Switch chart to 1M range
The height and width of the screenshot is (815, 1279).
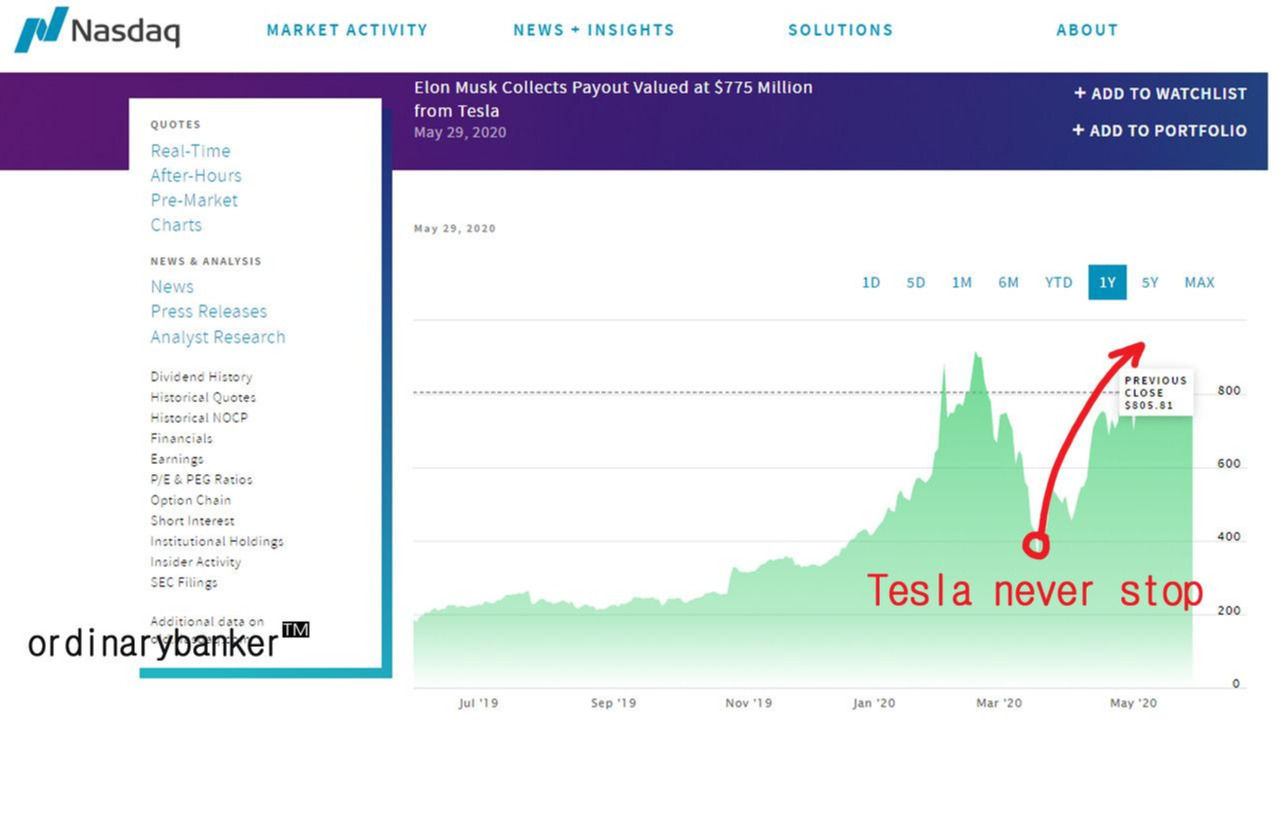pos(962,283)
